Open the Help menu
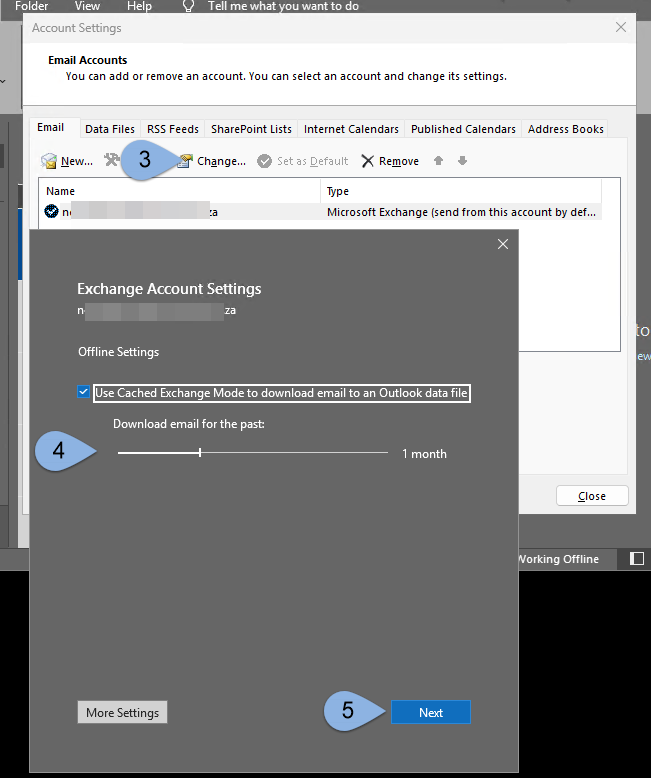 (x=139, y=6)
